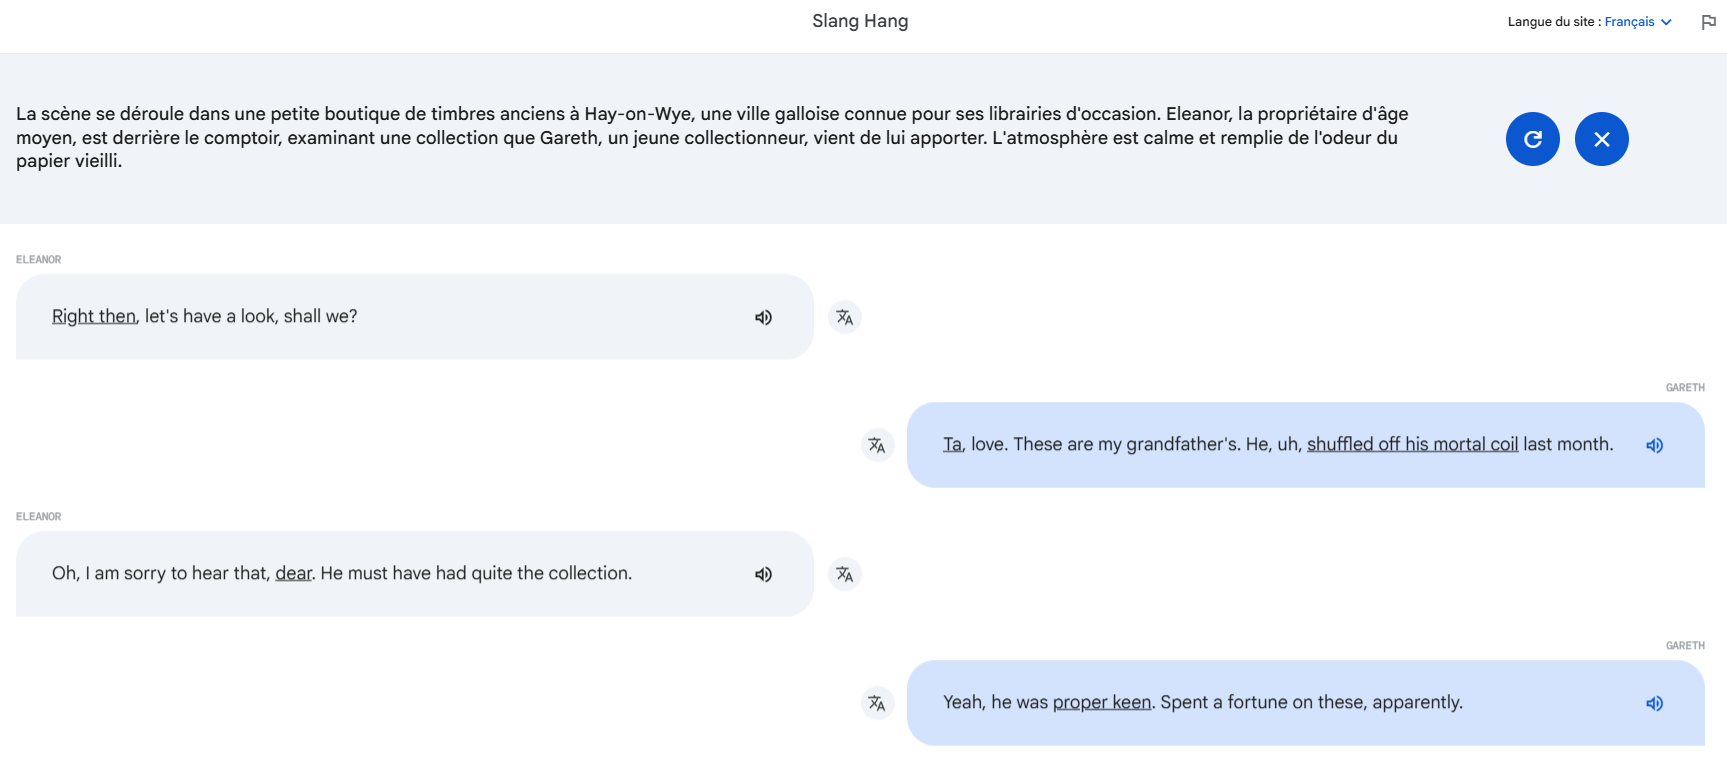Translate Eleanor's "sorry to hear that" message
Viewport: 1727px width, 769px height.
pos(845,574)
